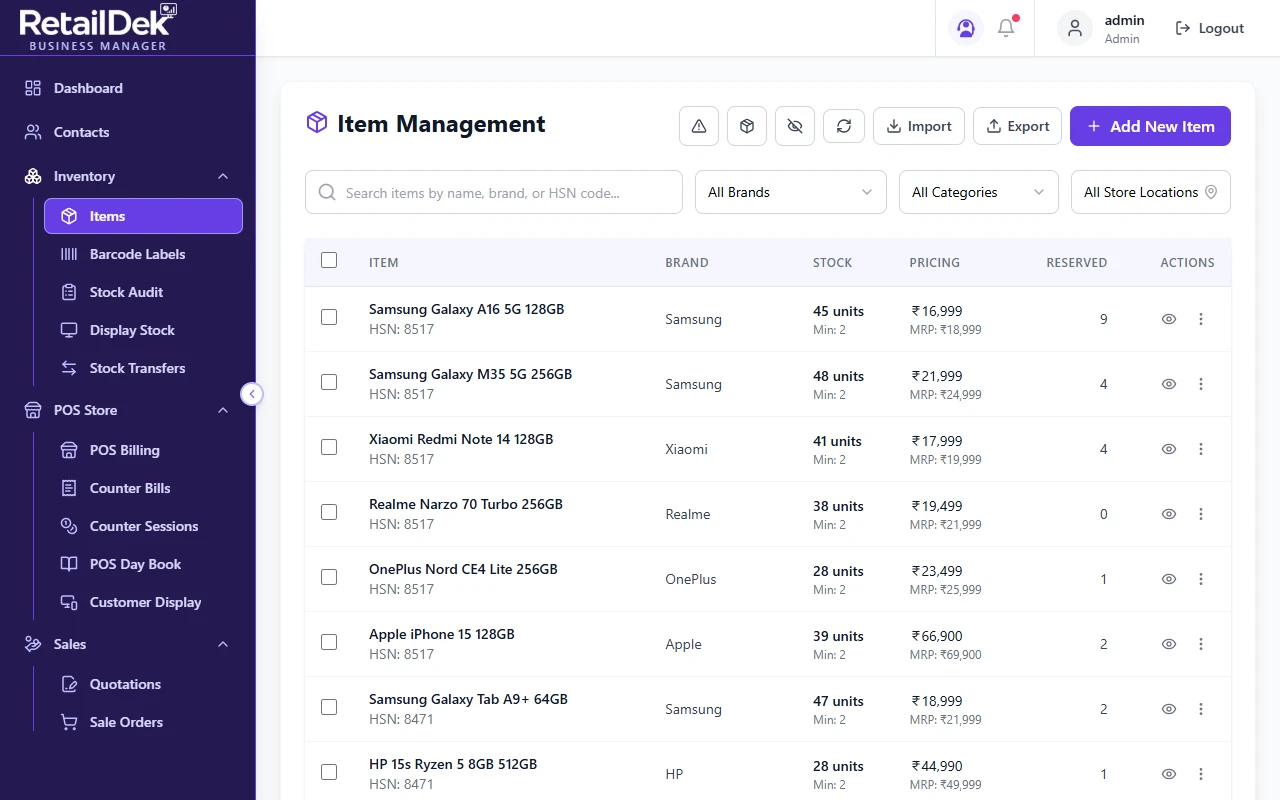
Task: Open the All Store Locations selector
Action: (1151, 192)
